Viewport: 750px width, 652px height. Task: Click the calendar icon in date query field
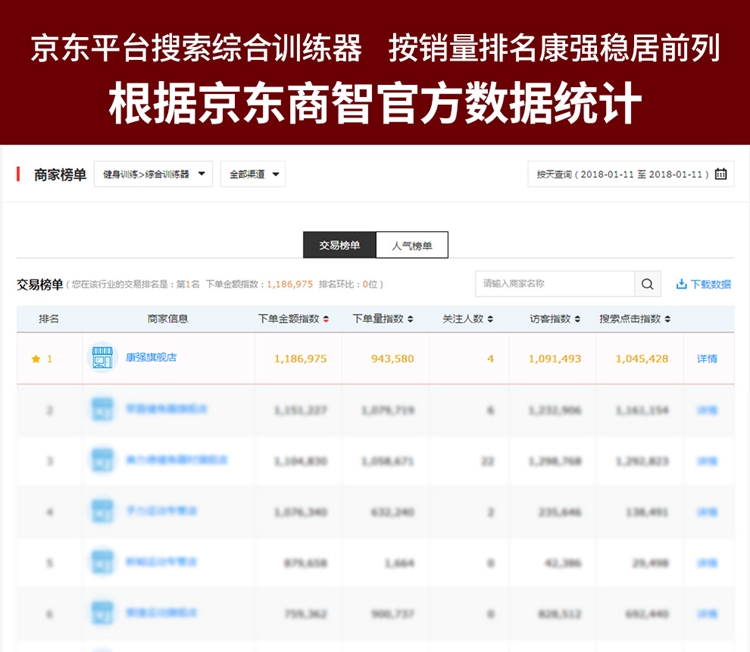click(720, 174)
